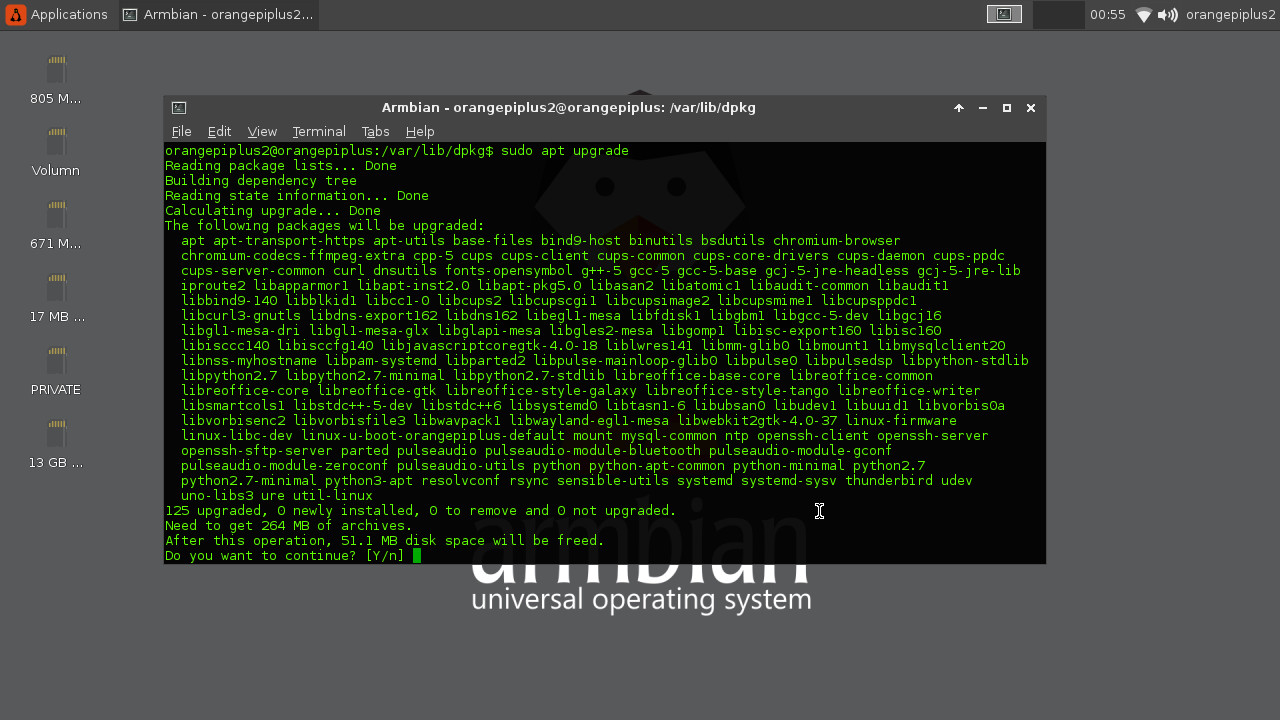Click the [Y/n] prompt cursor
Viewport: 1280px width, 720px height.
coord(417,556)
